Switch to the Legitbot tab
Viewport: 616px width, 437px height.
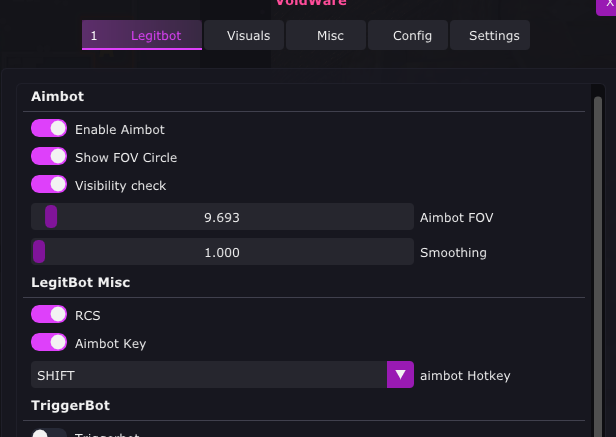click(x=142, y=36)
